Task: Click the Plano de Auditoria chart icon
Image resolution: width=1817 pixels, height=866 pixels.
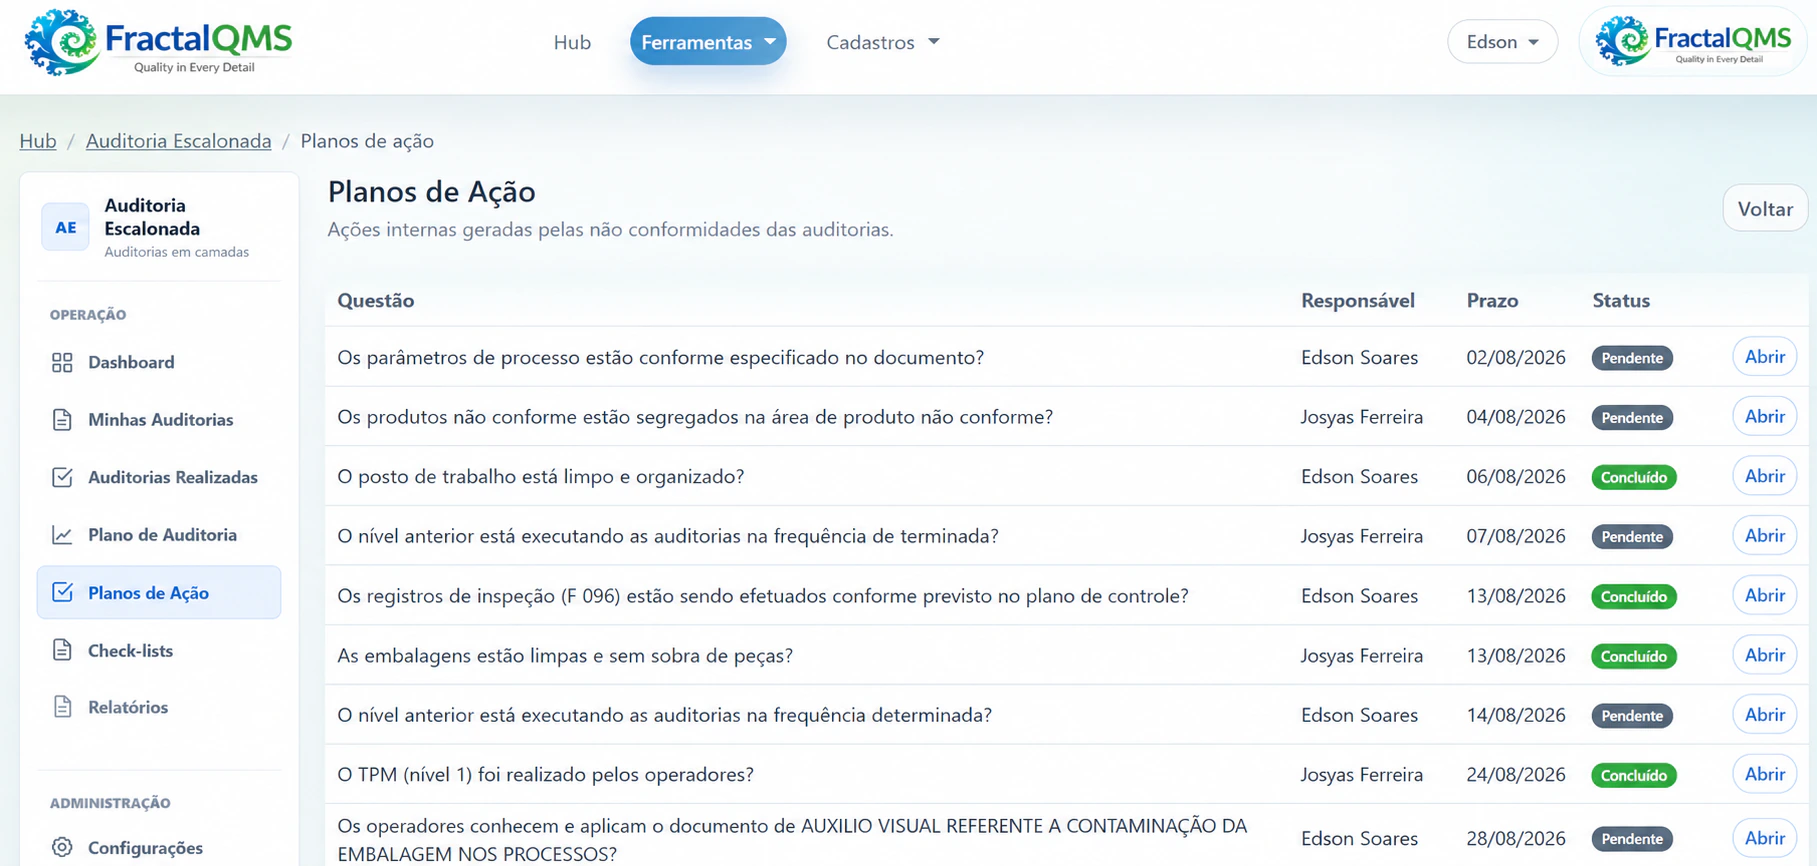Action: [62, 535]
